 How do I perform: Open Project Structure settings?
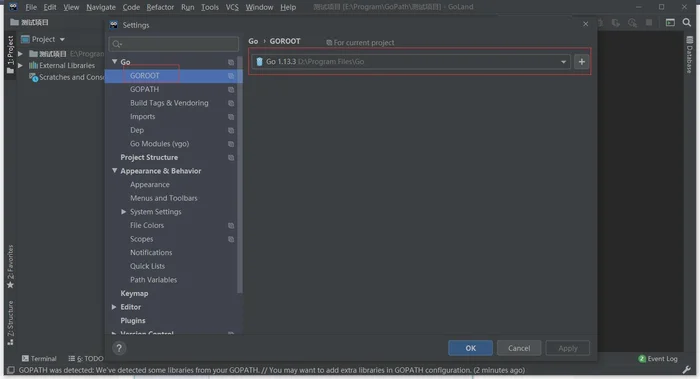pyautogui.click(x=149, y=157)
